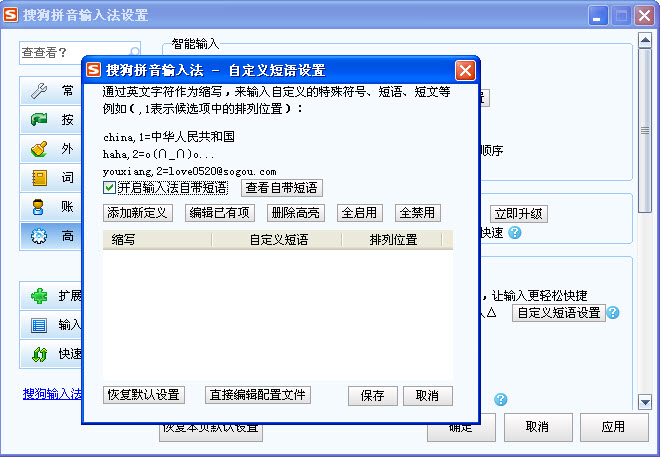
Task: Minimize the Sogou settings window
Action: coord(598,16)
